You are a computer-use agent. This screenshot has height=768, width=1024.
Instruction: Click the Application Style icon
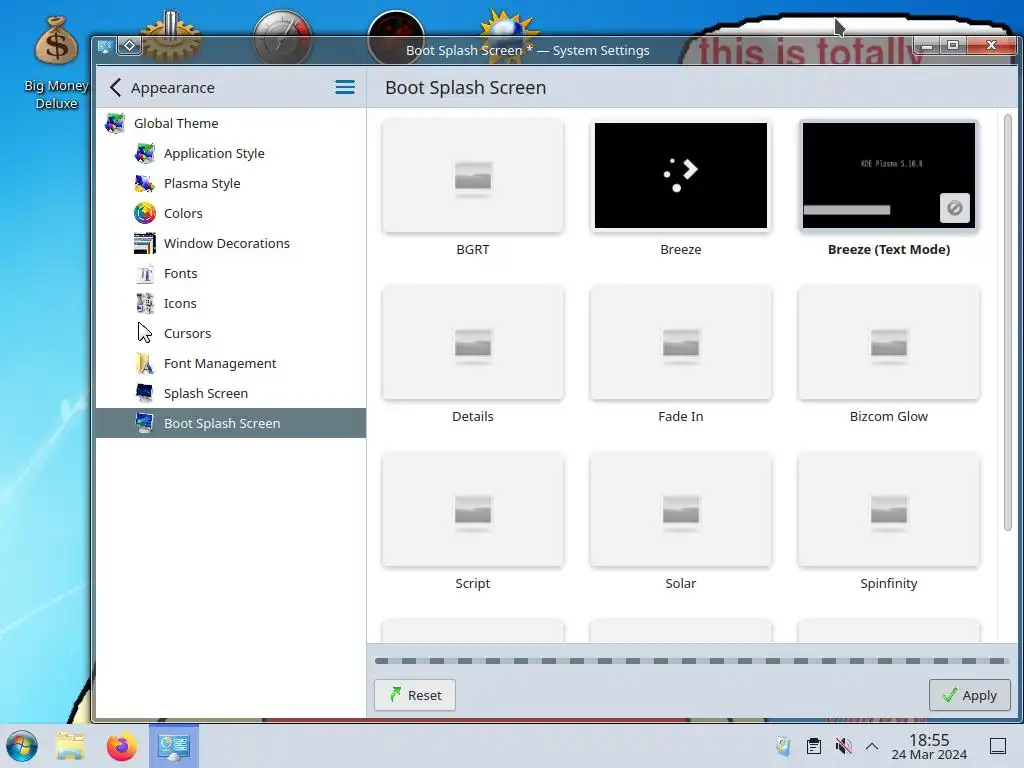point(145,153)
